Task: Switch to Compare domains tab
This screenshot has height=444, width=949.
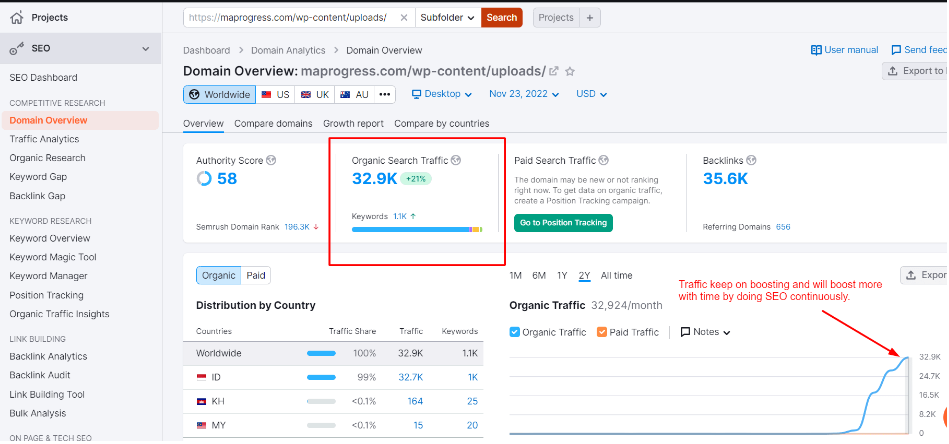Action: 274,123
